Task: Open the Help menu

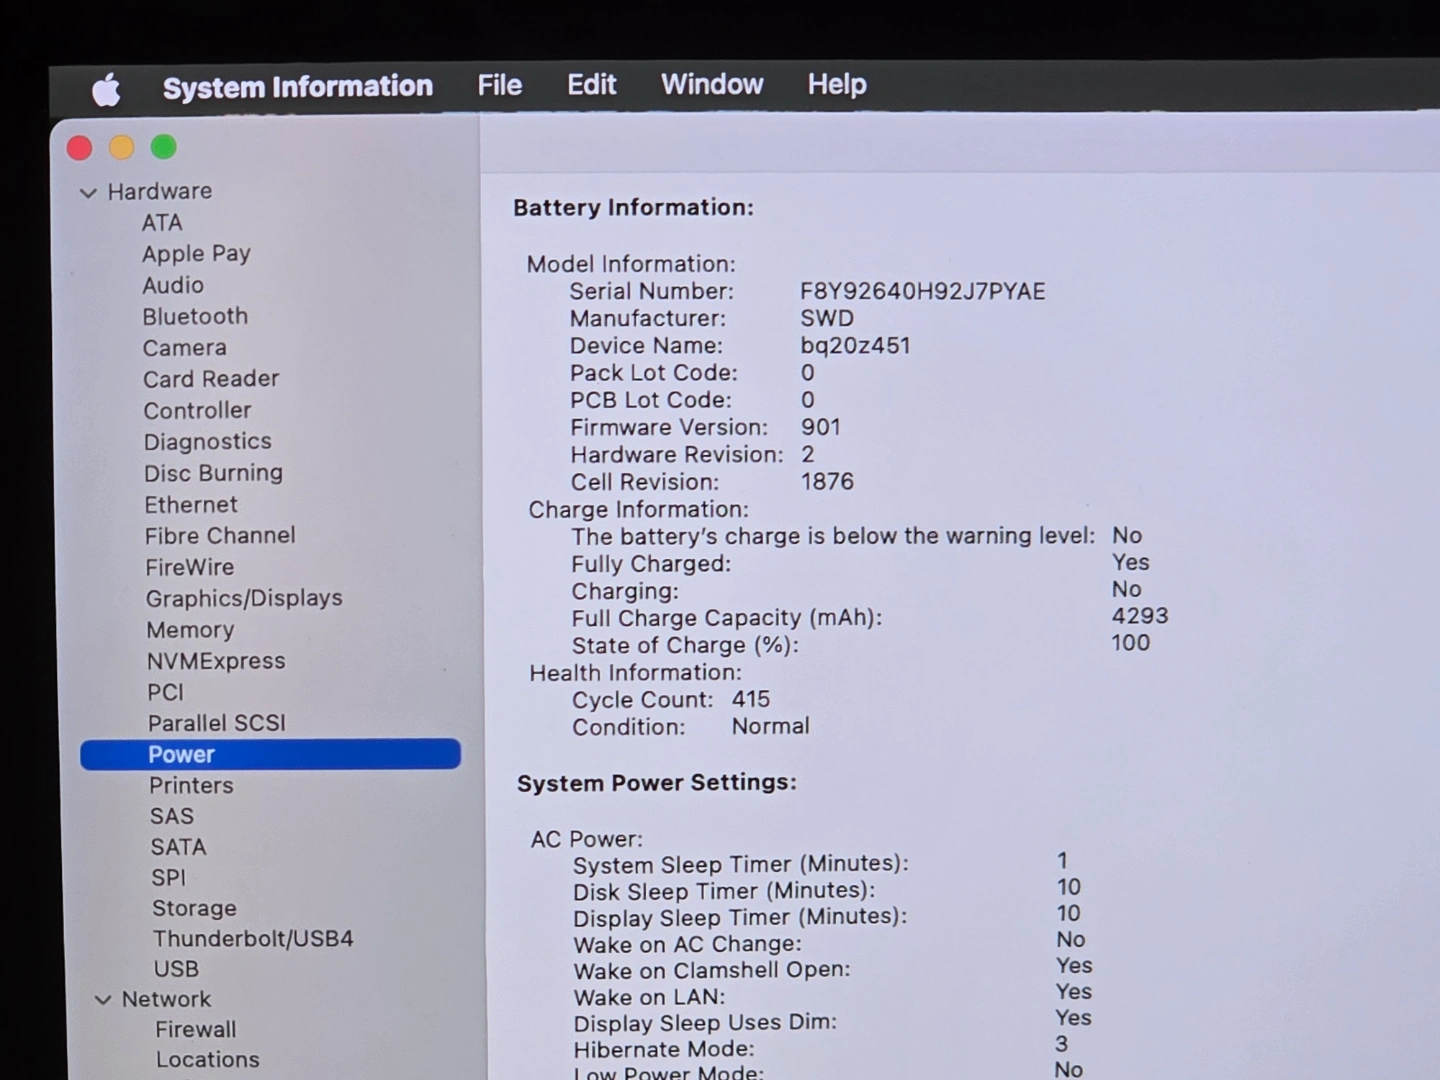Action: click(837, 84)
